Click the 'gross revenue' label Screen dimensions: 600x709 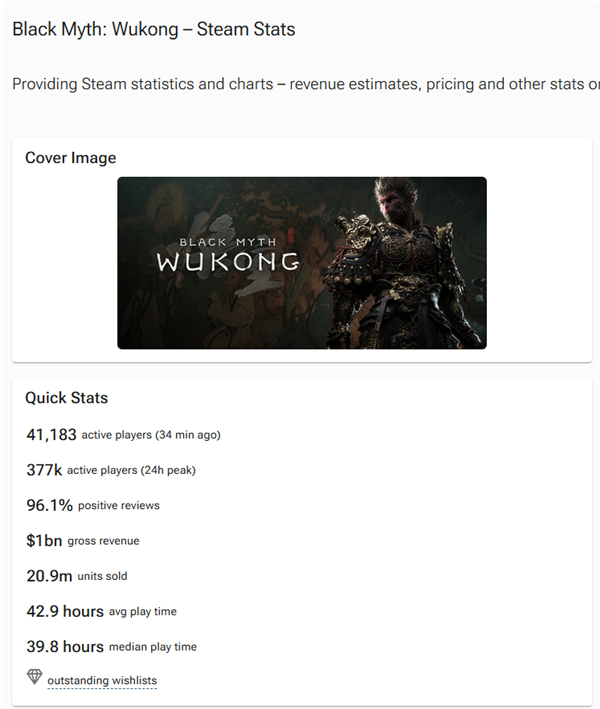pos(104,541)
